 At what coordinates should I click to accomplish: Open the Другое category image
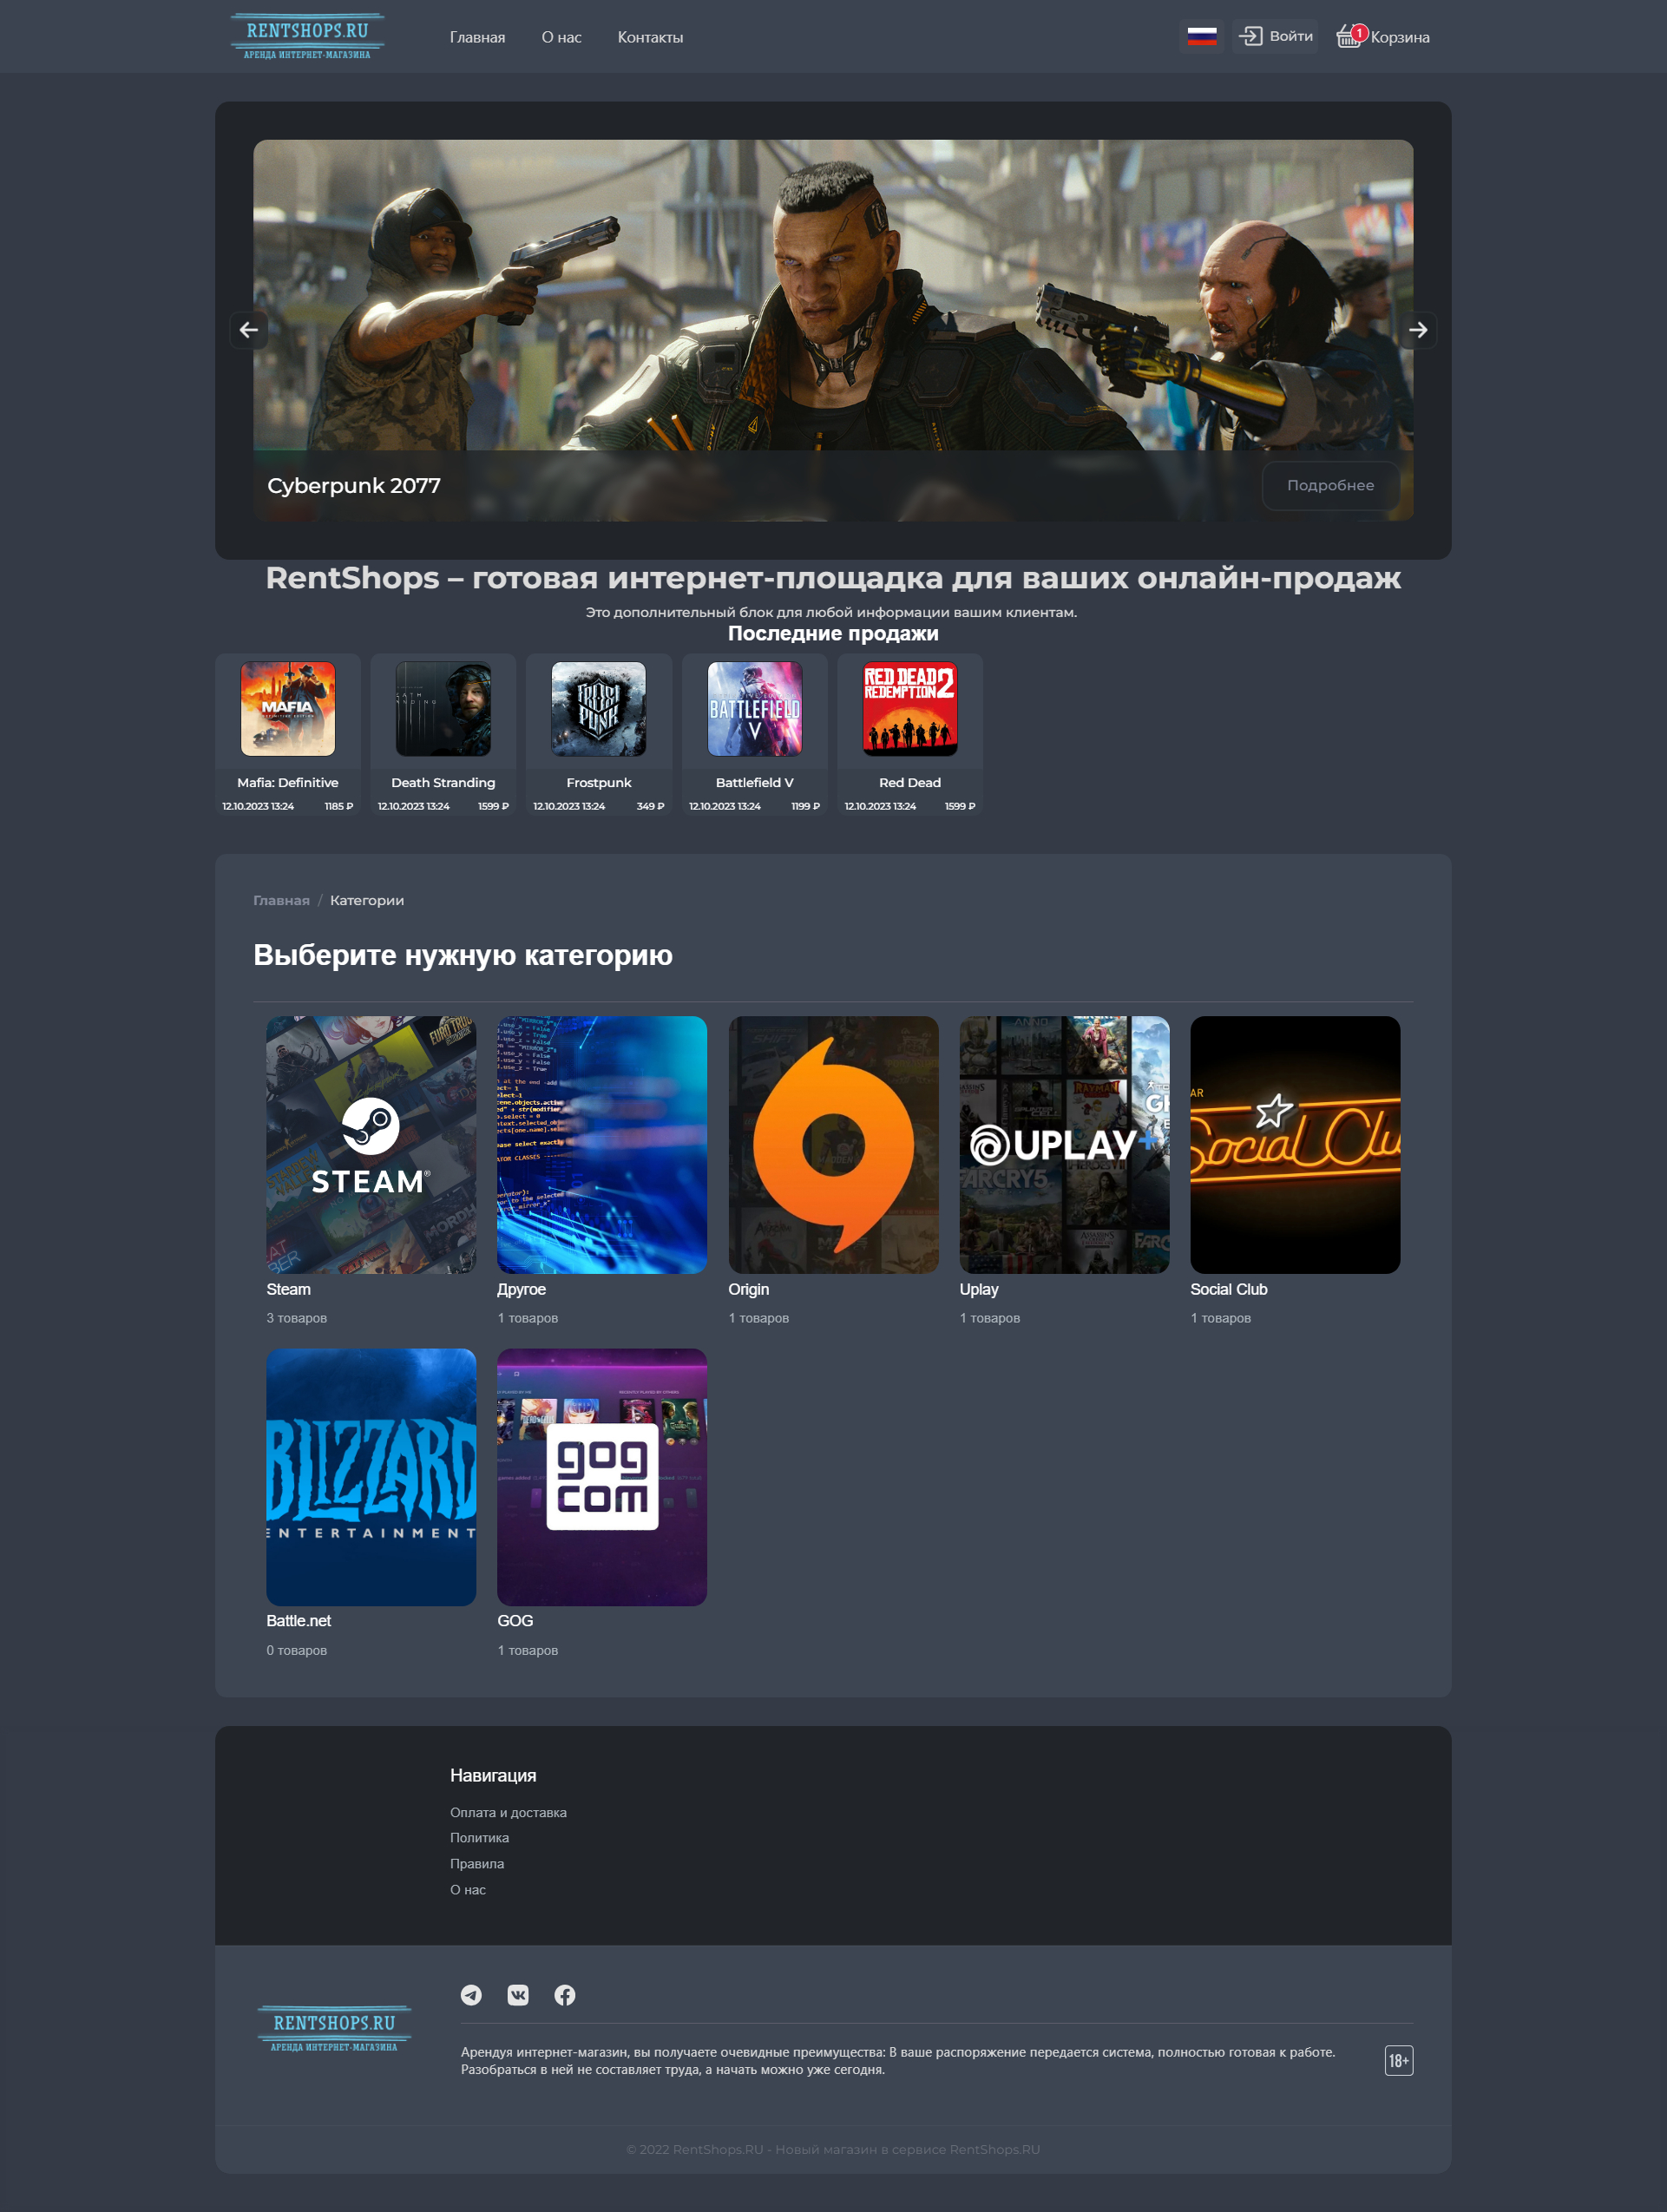[x=602, y=1145]
